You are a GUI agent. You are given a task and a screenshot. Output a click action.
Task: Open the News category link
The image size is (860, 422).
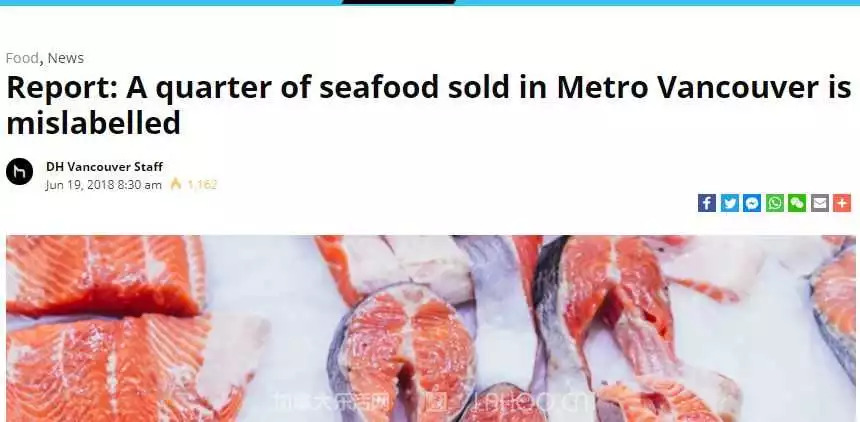66,58
